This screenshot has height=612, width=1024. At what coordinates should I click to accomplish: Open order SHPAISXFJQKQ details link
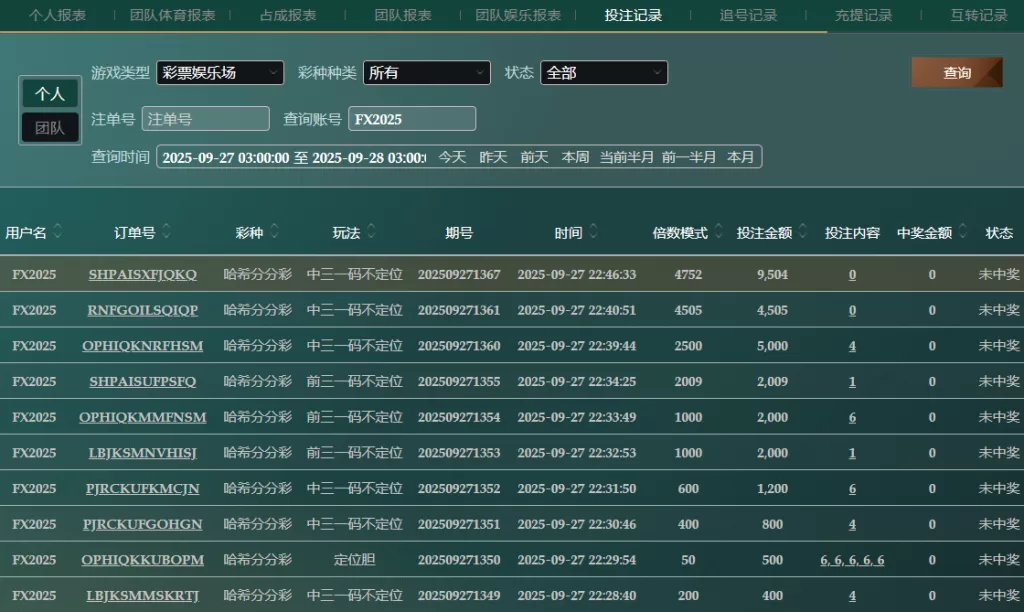click(142, 274)
